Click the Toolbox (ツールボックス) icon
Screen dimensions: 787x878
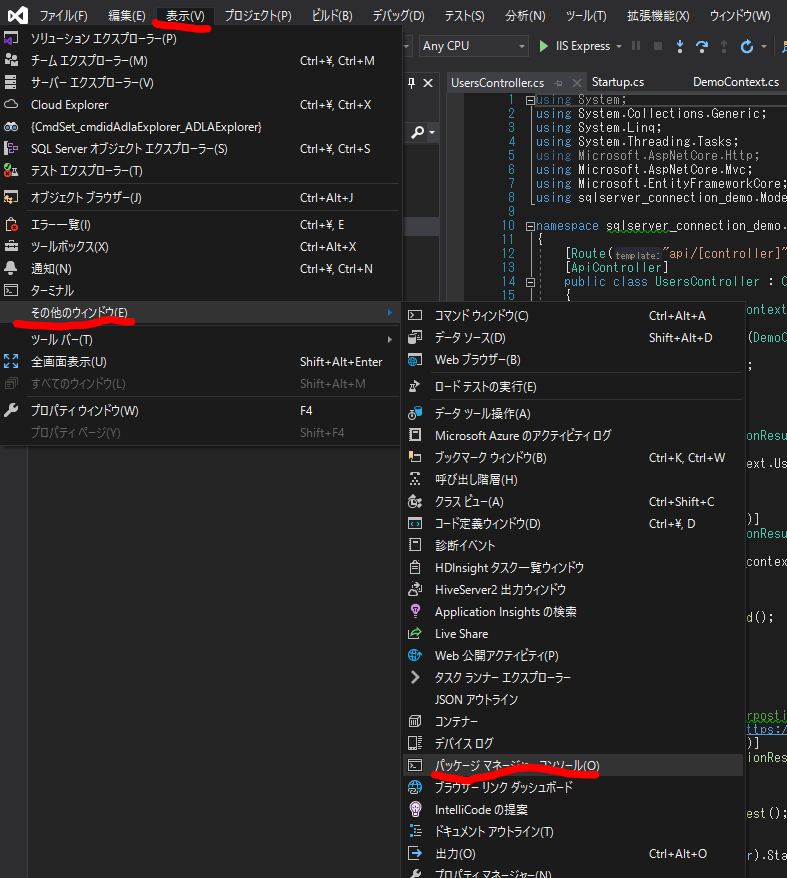pyautogui.click(x=11, y=246)
